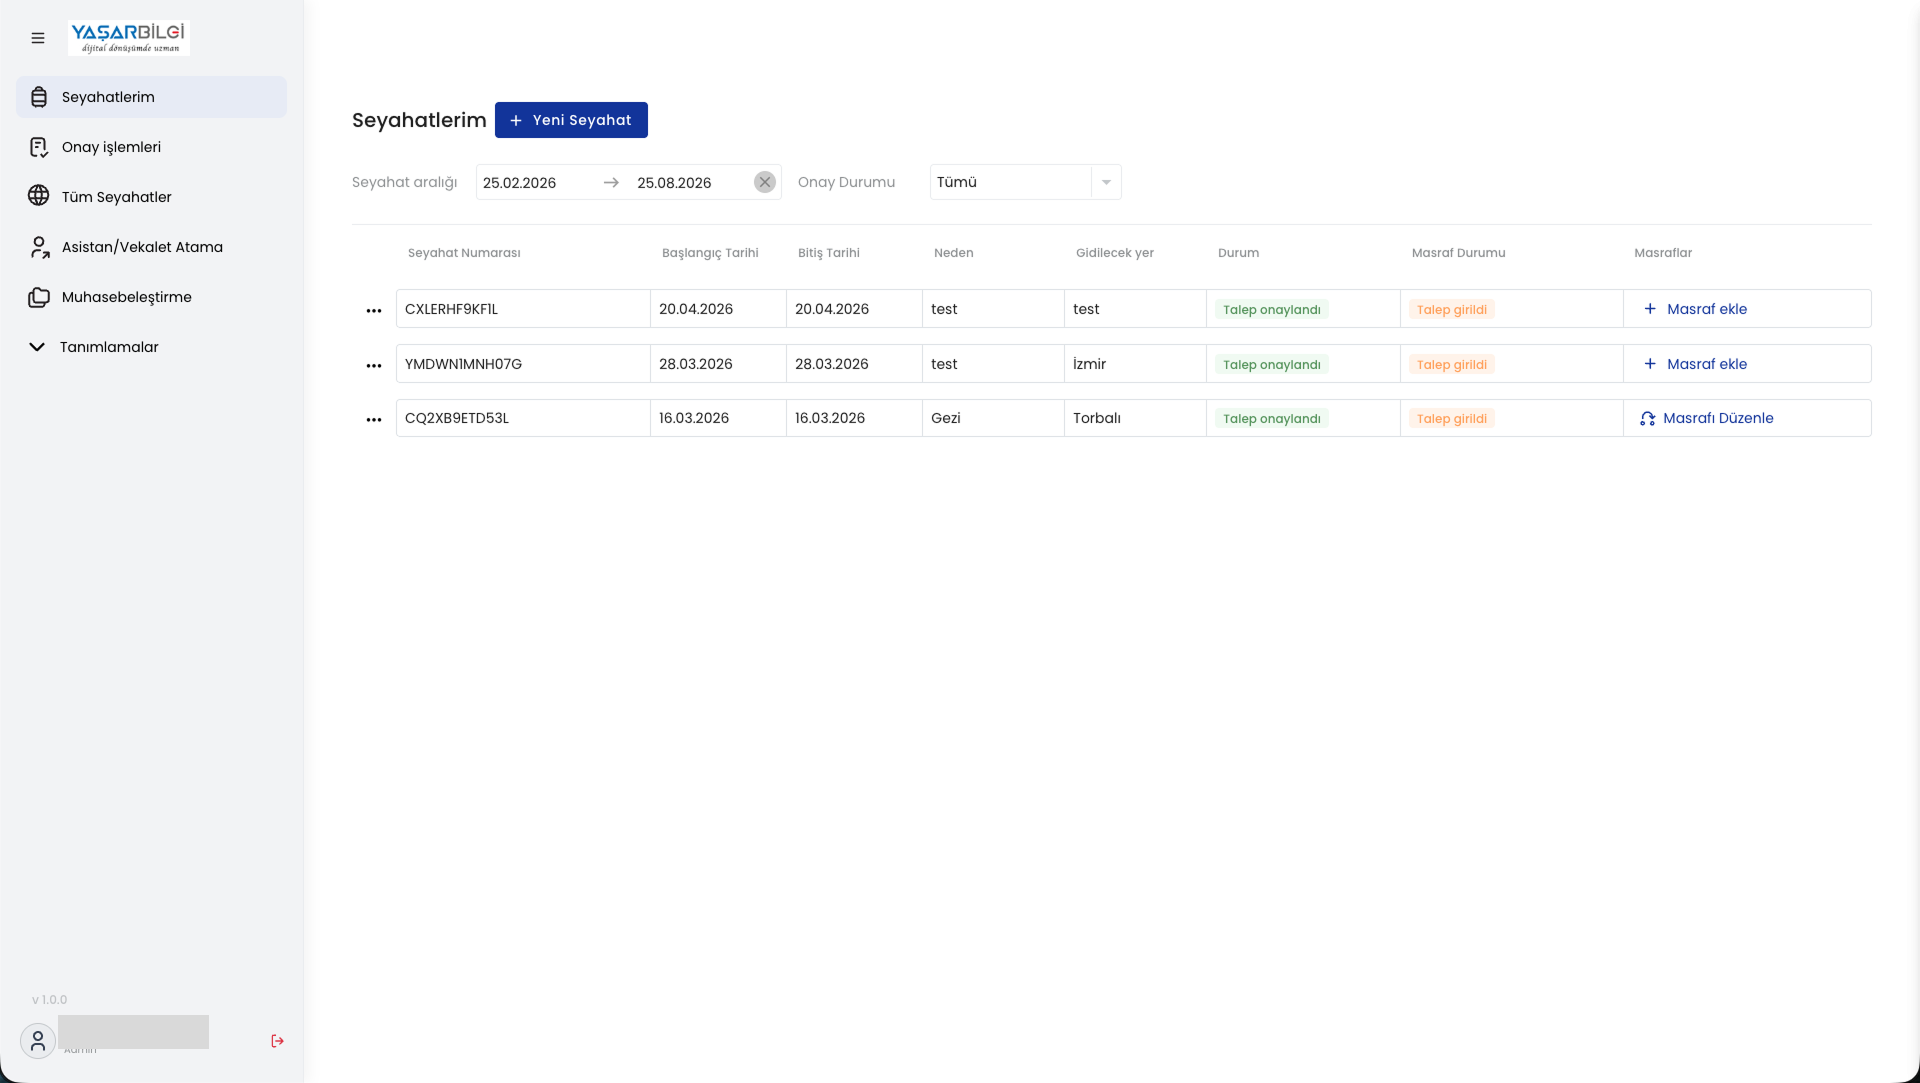The height and width of the screenshot is (1083, 1920).
Task: Click the Masraflar column header
Action: tap(1663, 253)
